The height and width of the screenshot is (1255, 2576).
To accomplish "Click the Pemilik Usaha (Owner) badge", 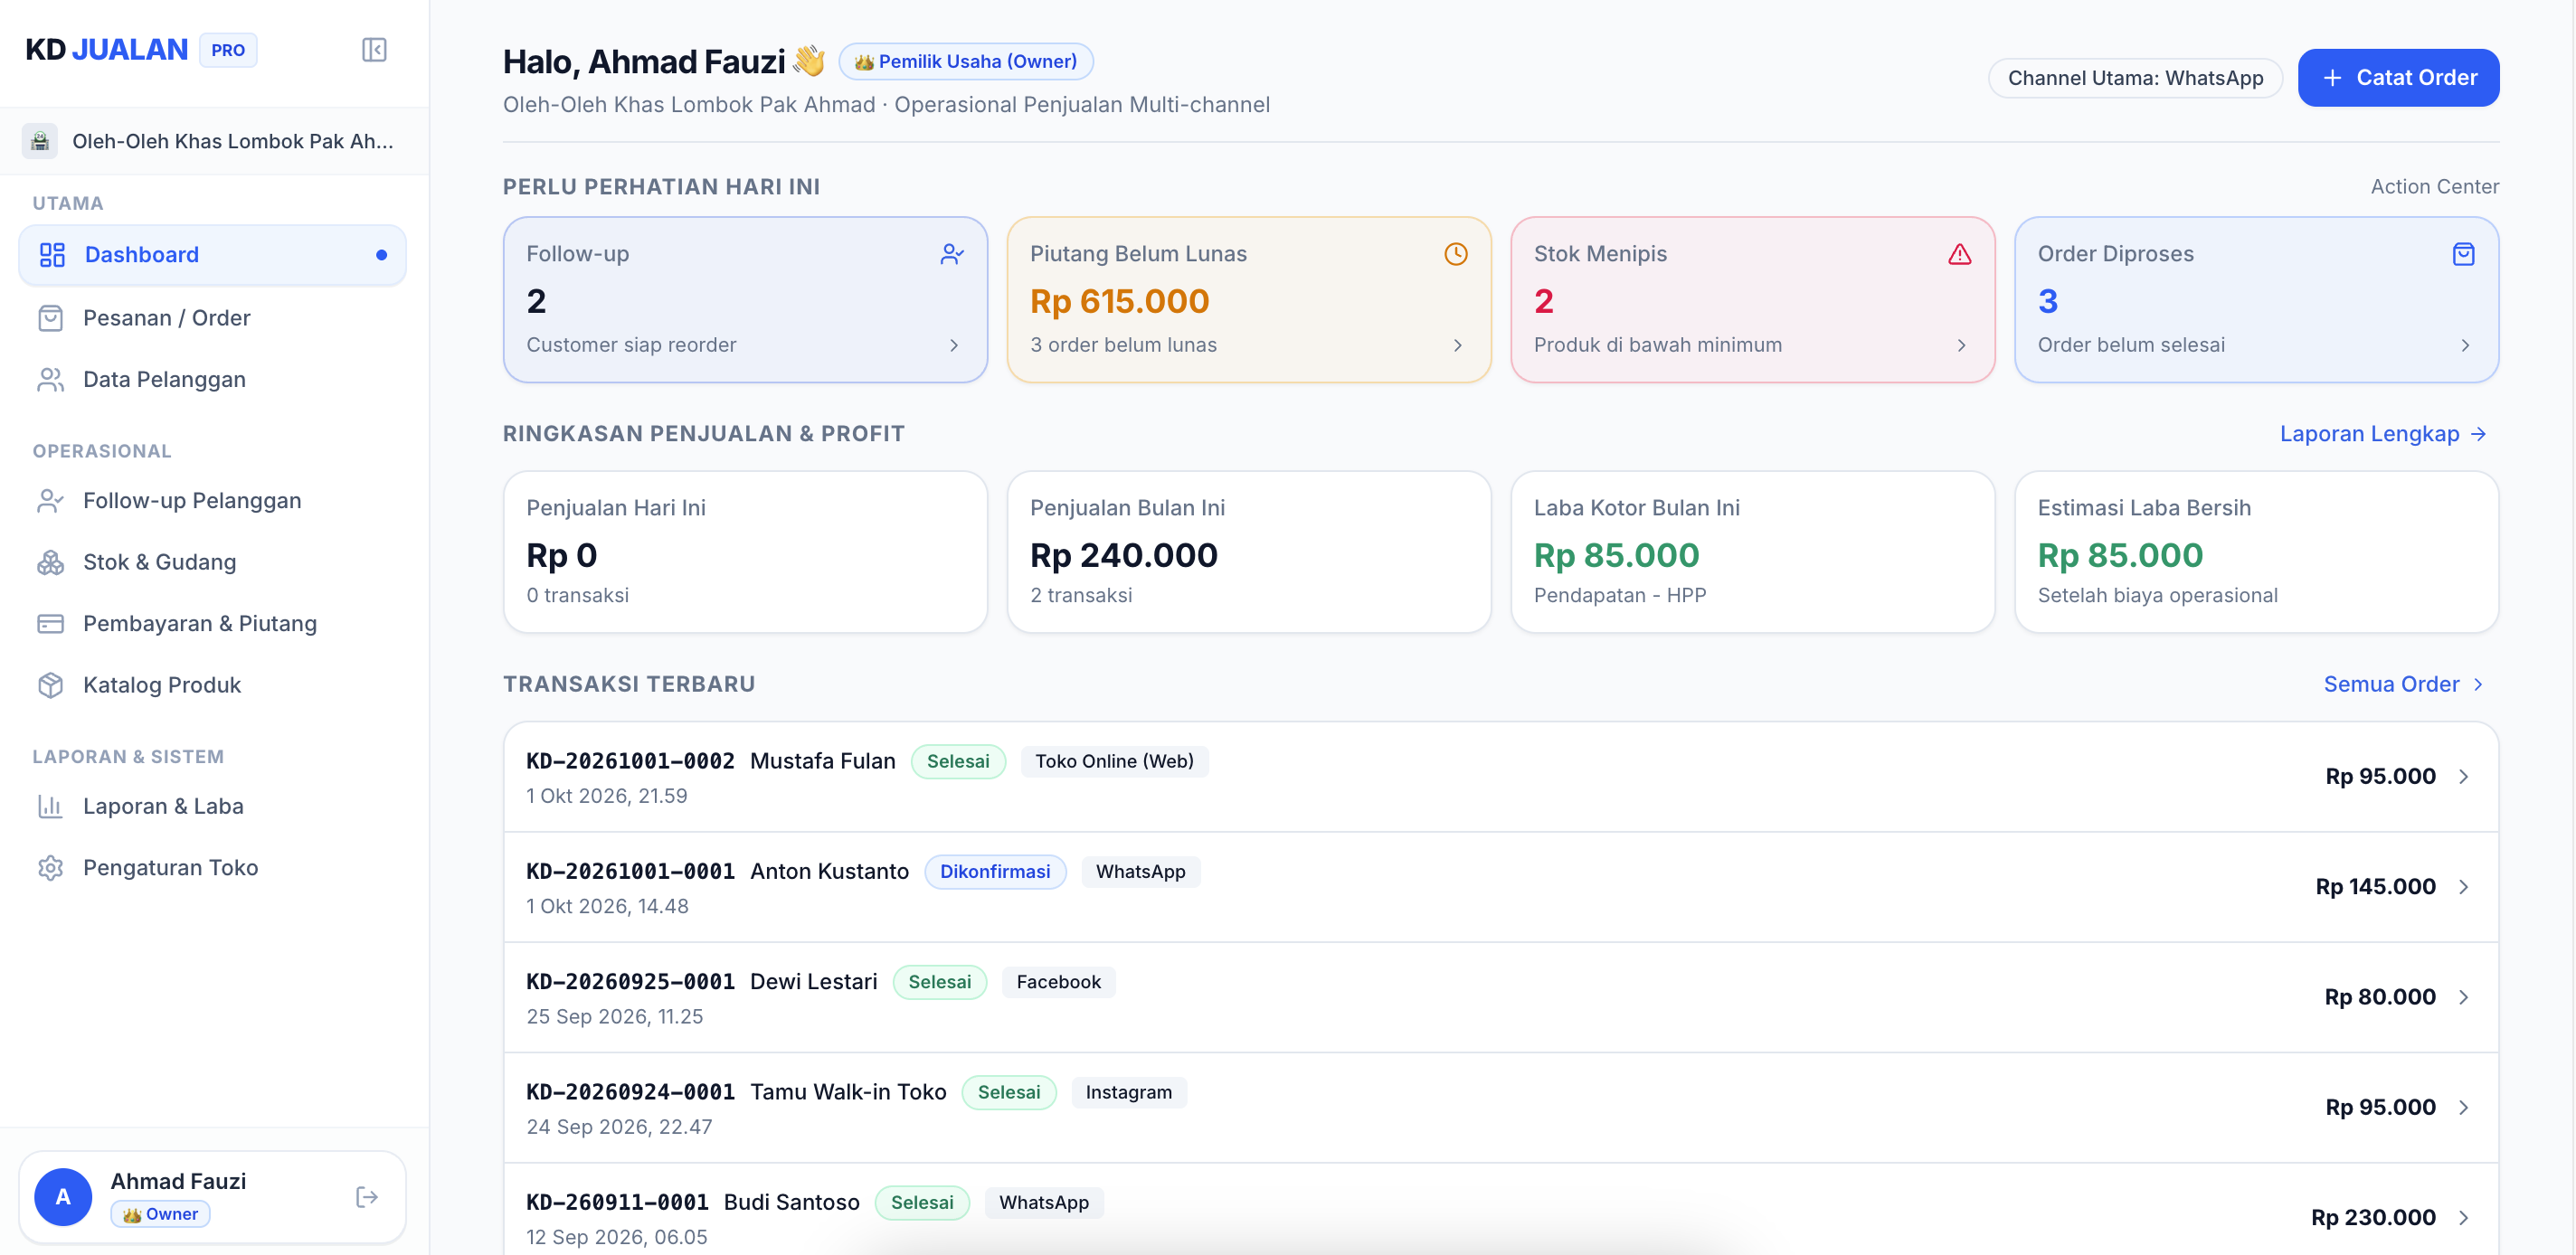I will pos(965,62).
